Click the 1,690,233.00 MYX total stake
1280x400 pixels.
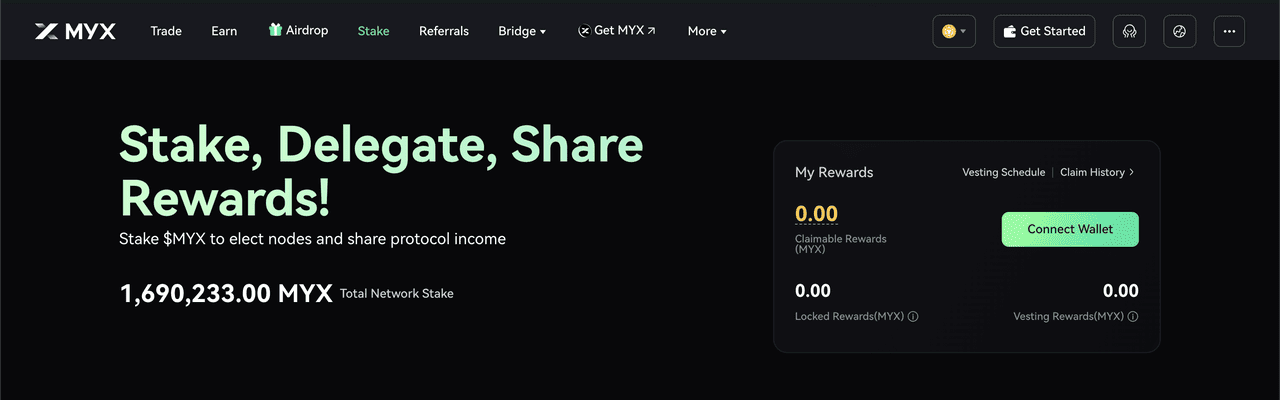pyautogui.click(x=226, y=293)
